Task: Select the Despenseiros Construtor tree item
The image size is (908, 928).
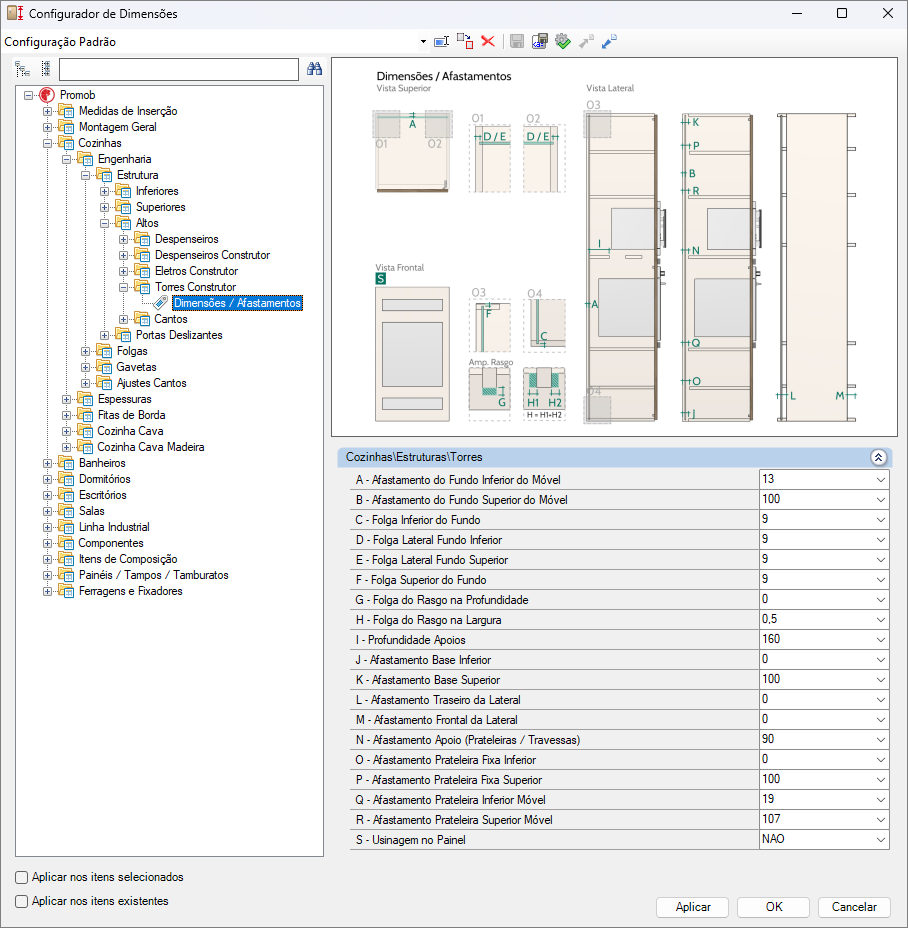Action: click(212, 255)
